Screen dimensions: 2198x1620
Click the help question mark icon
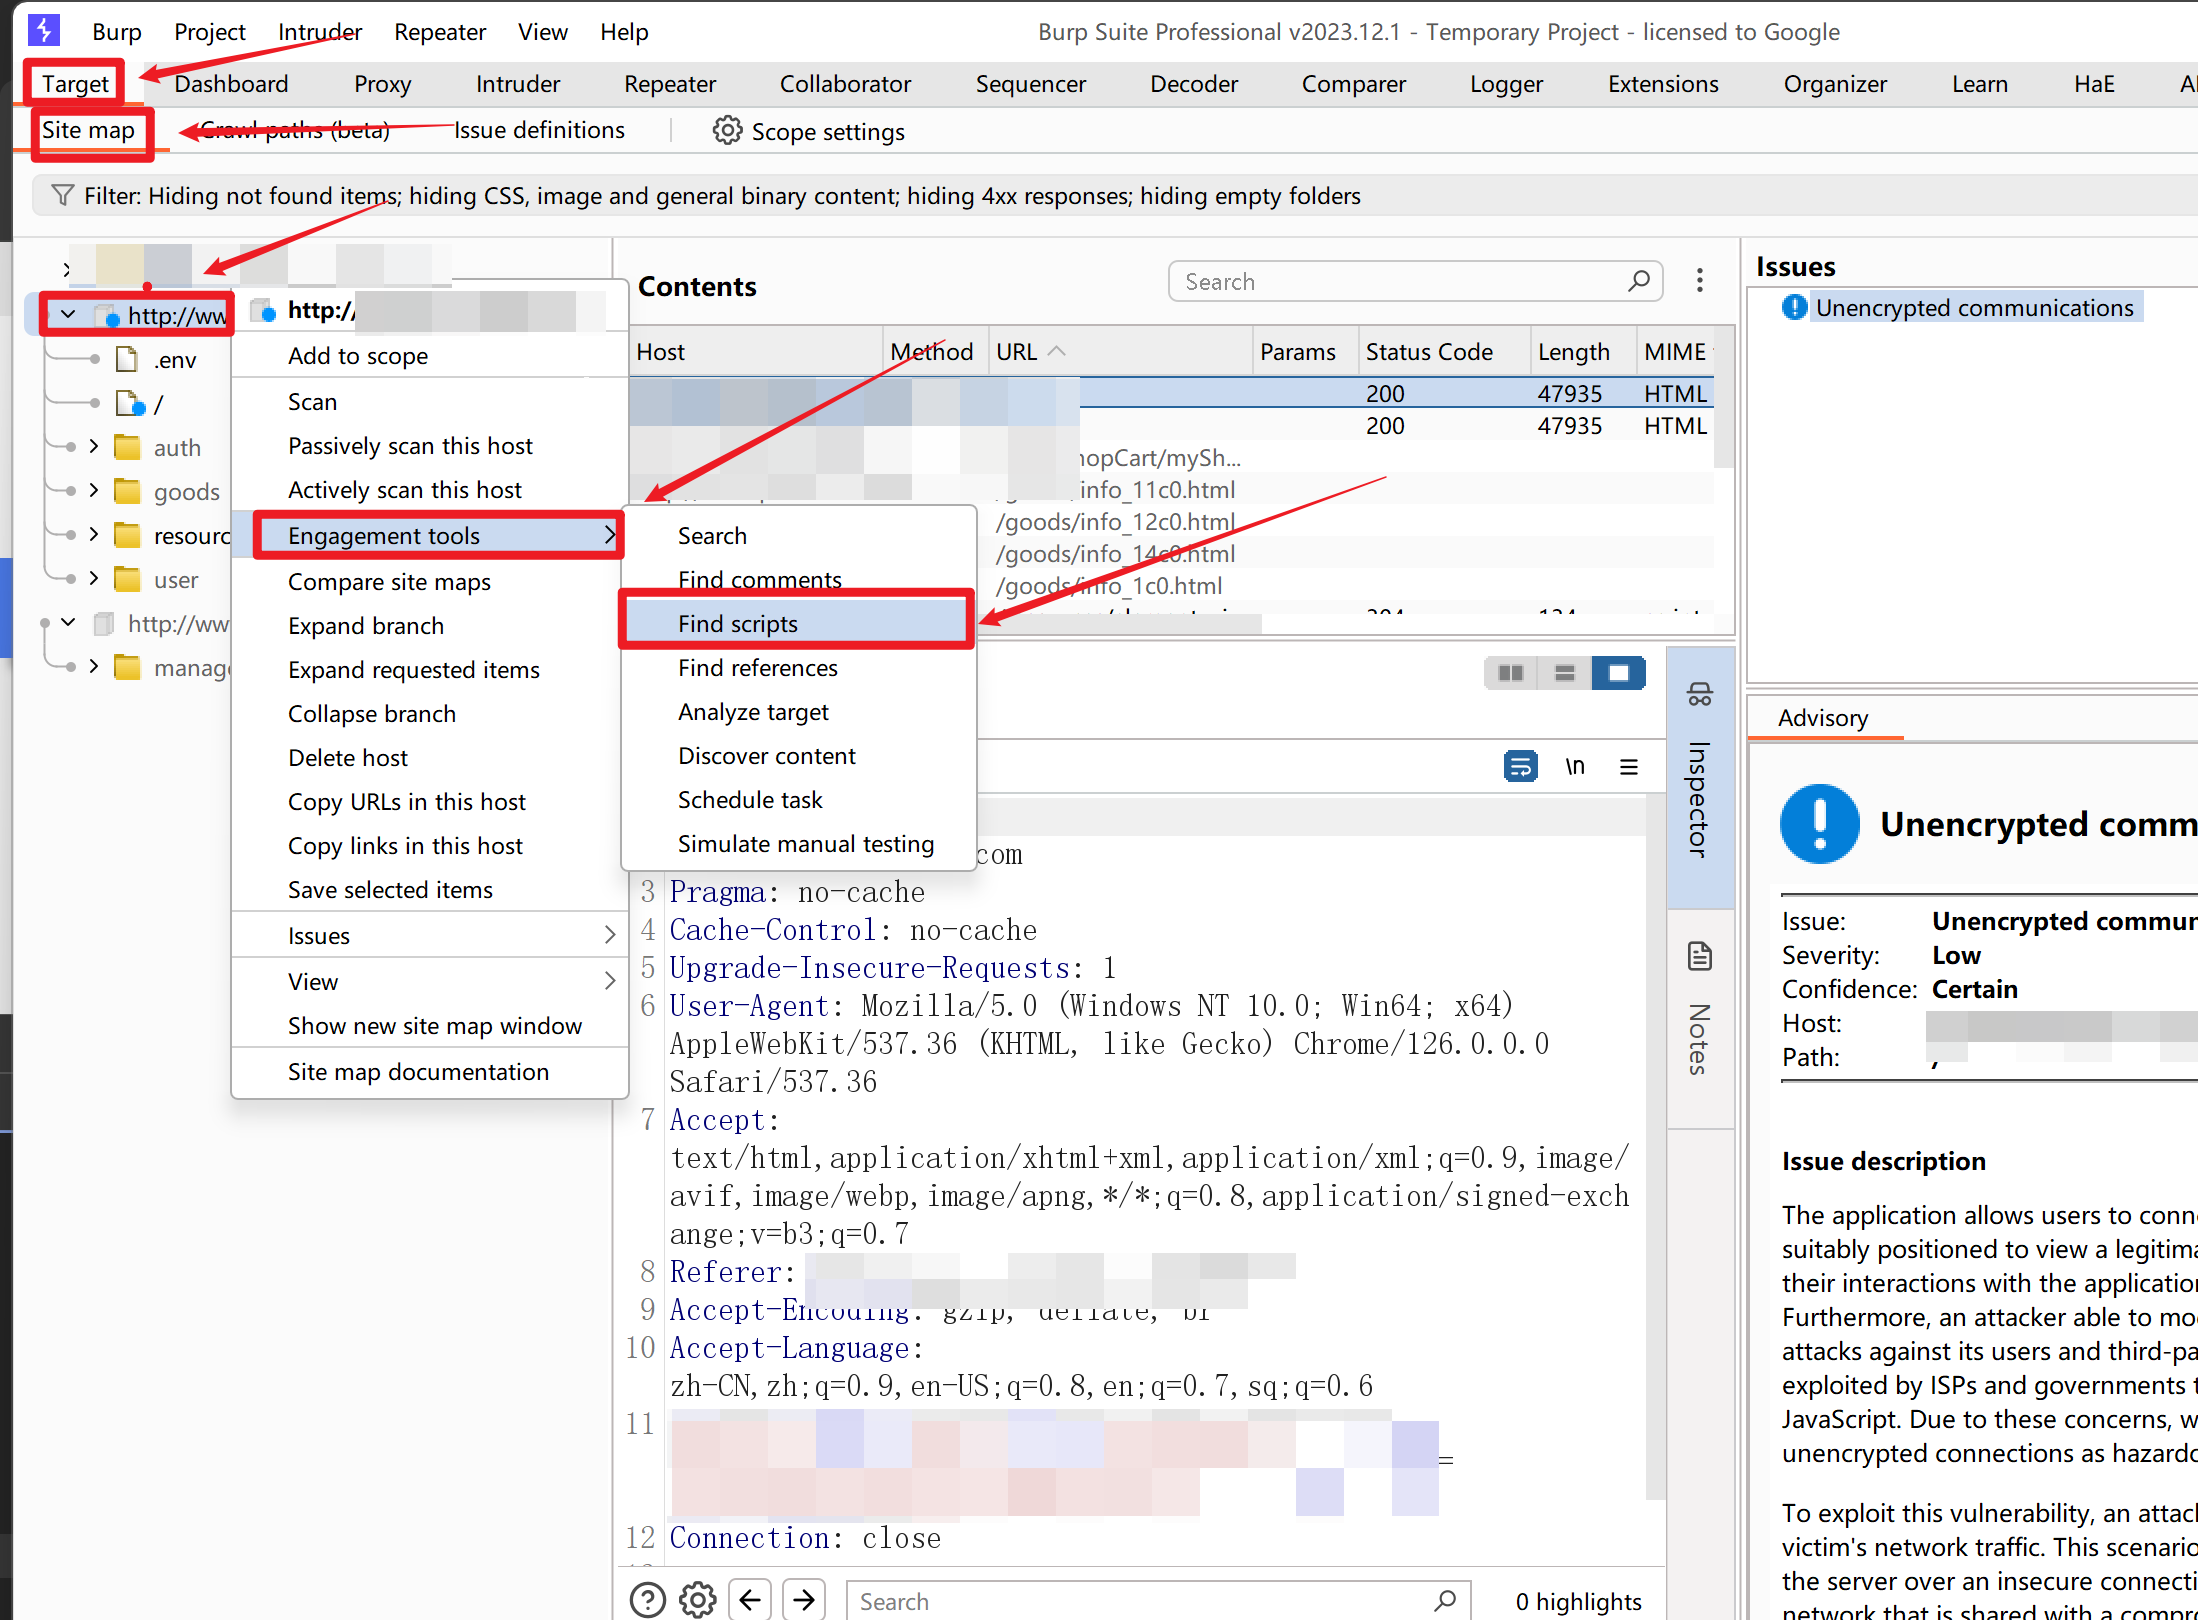tap(648, 1600)
